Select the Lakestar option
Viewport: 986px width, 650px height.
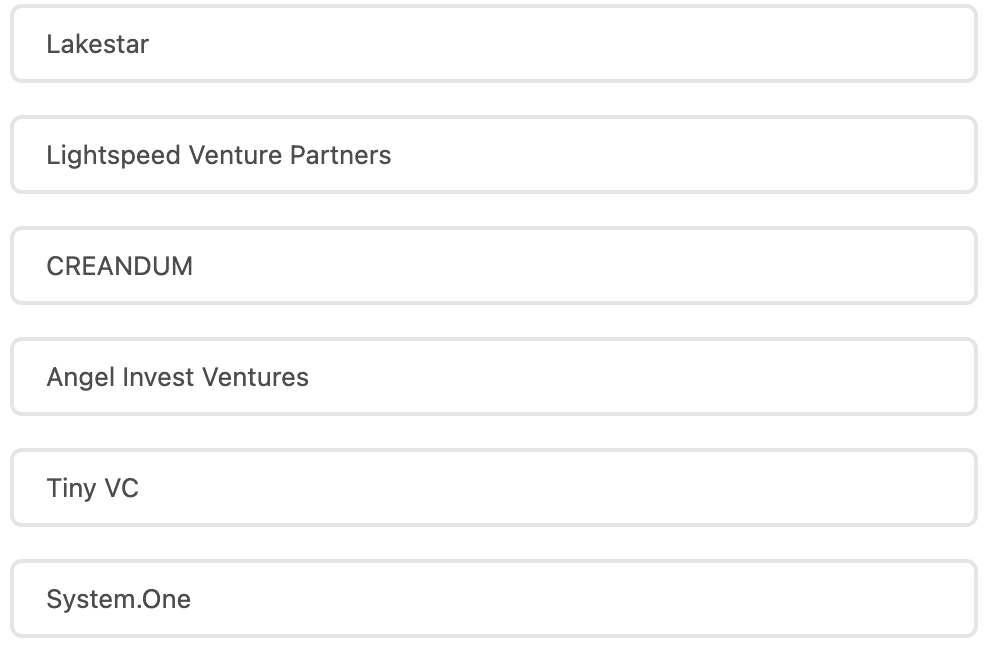click(x=493, y=44)
